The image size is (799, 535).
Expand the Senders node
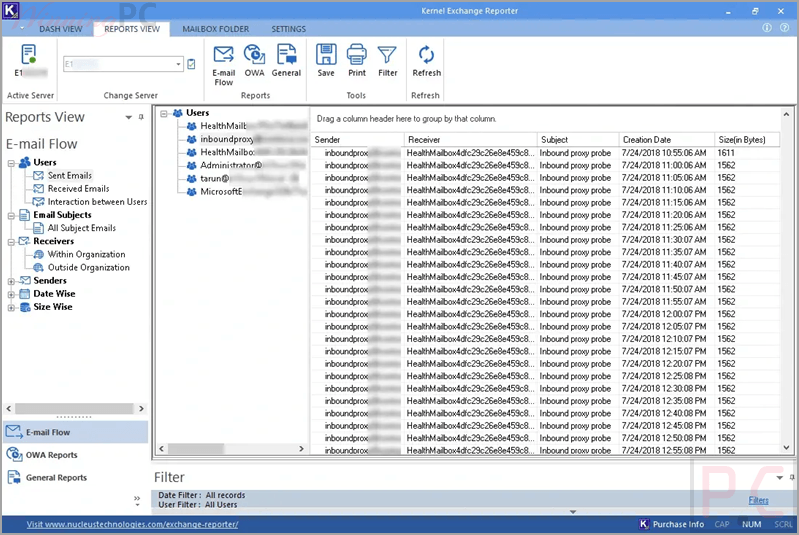click(11, 282)
